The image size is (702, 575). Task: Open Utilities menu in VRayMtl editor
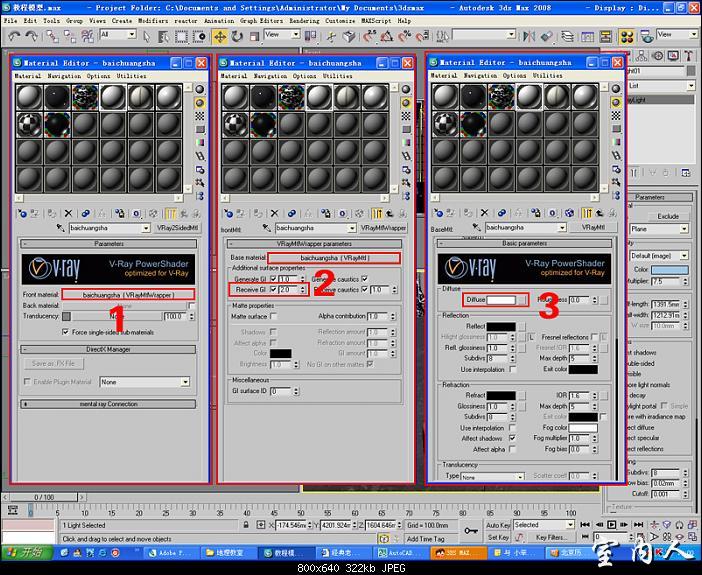click(548, 76)
